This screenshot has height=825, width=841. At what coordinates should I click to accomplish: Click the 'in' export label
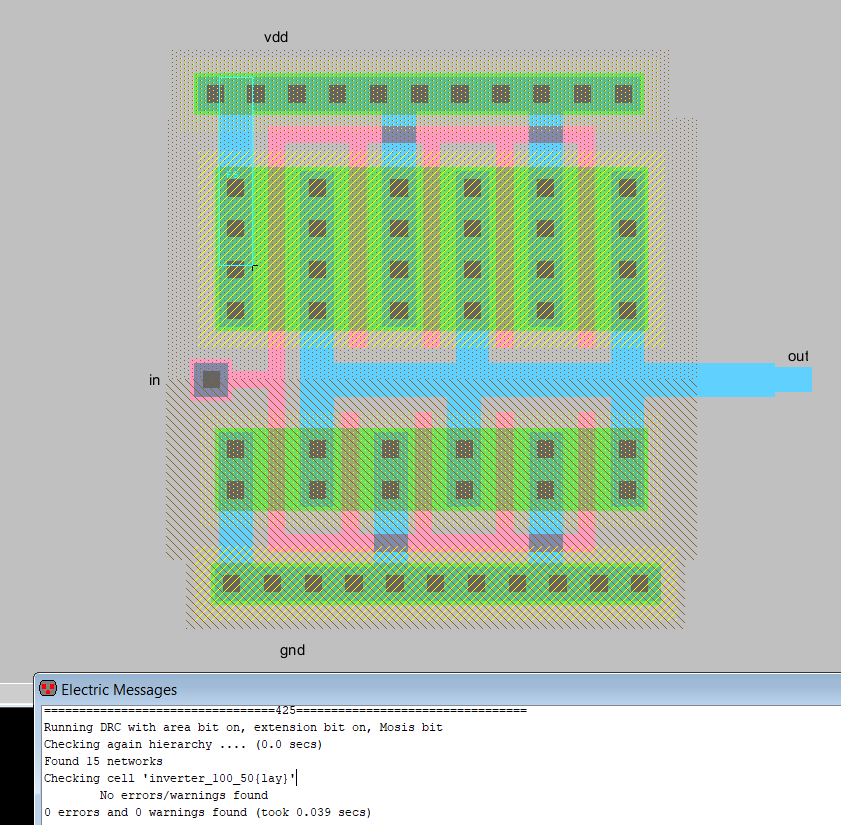coord(154,380)
